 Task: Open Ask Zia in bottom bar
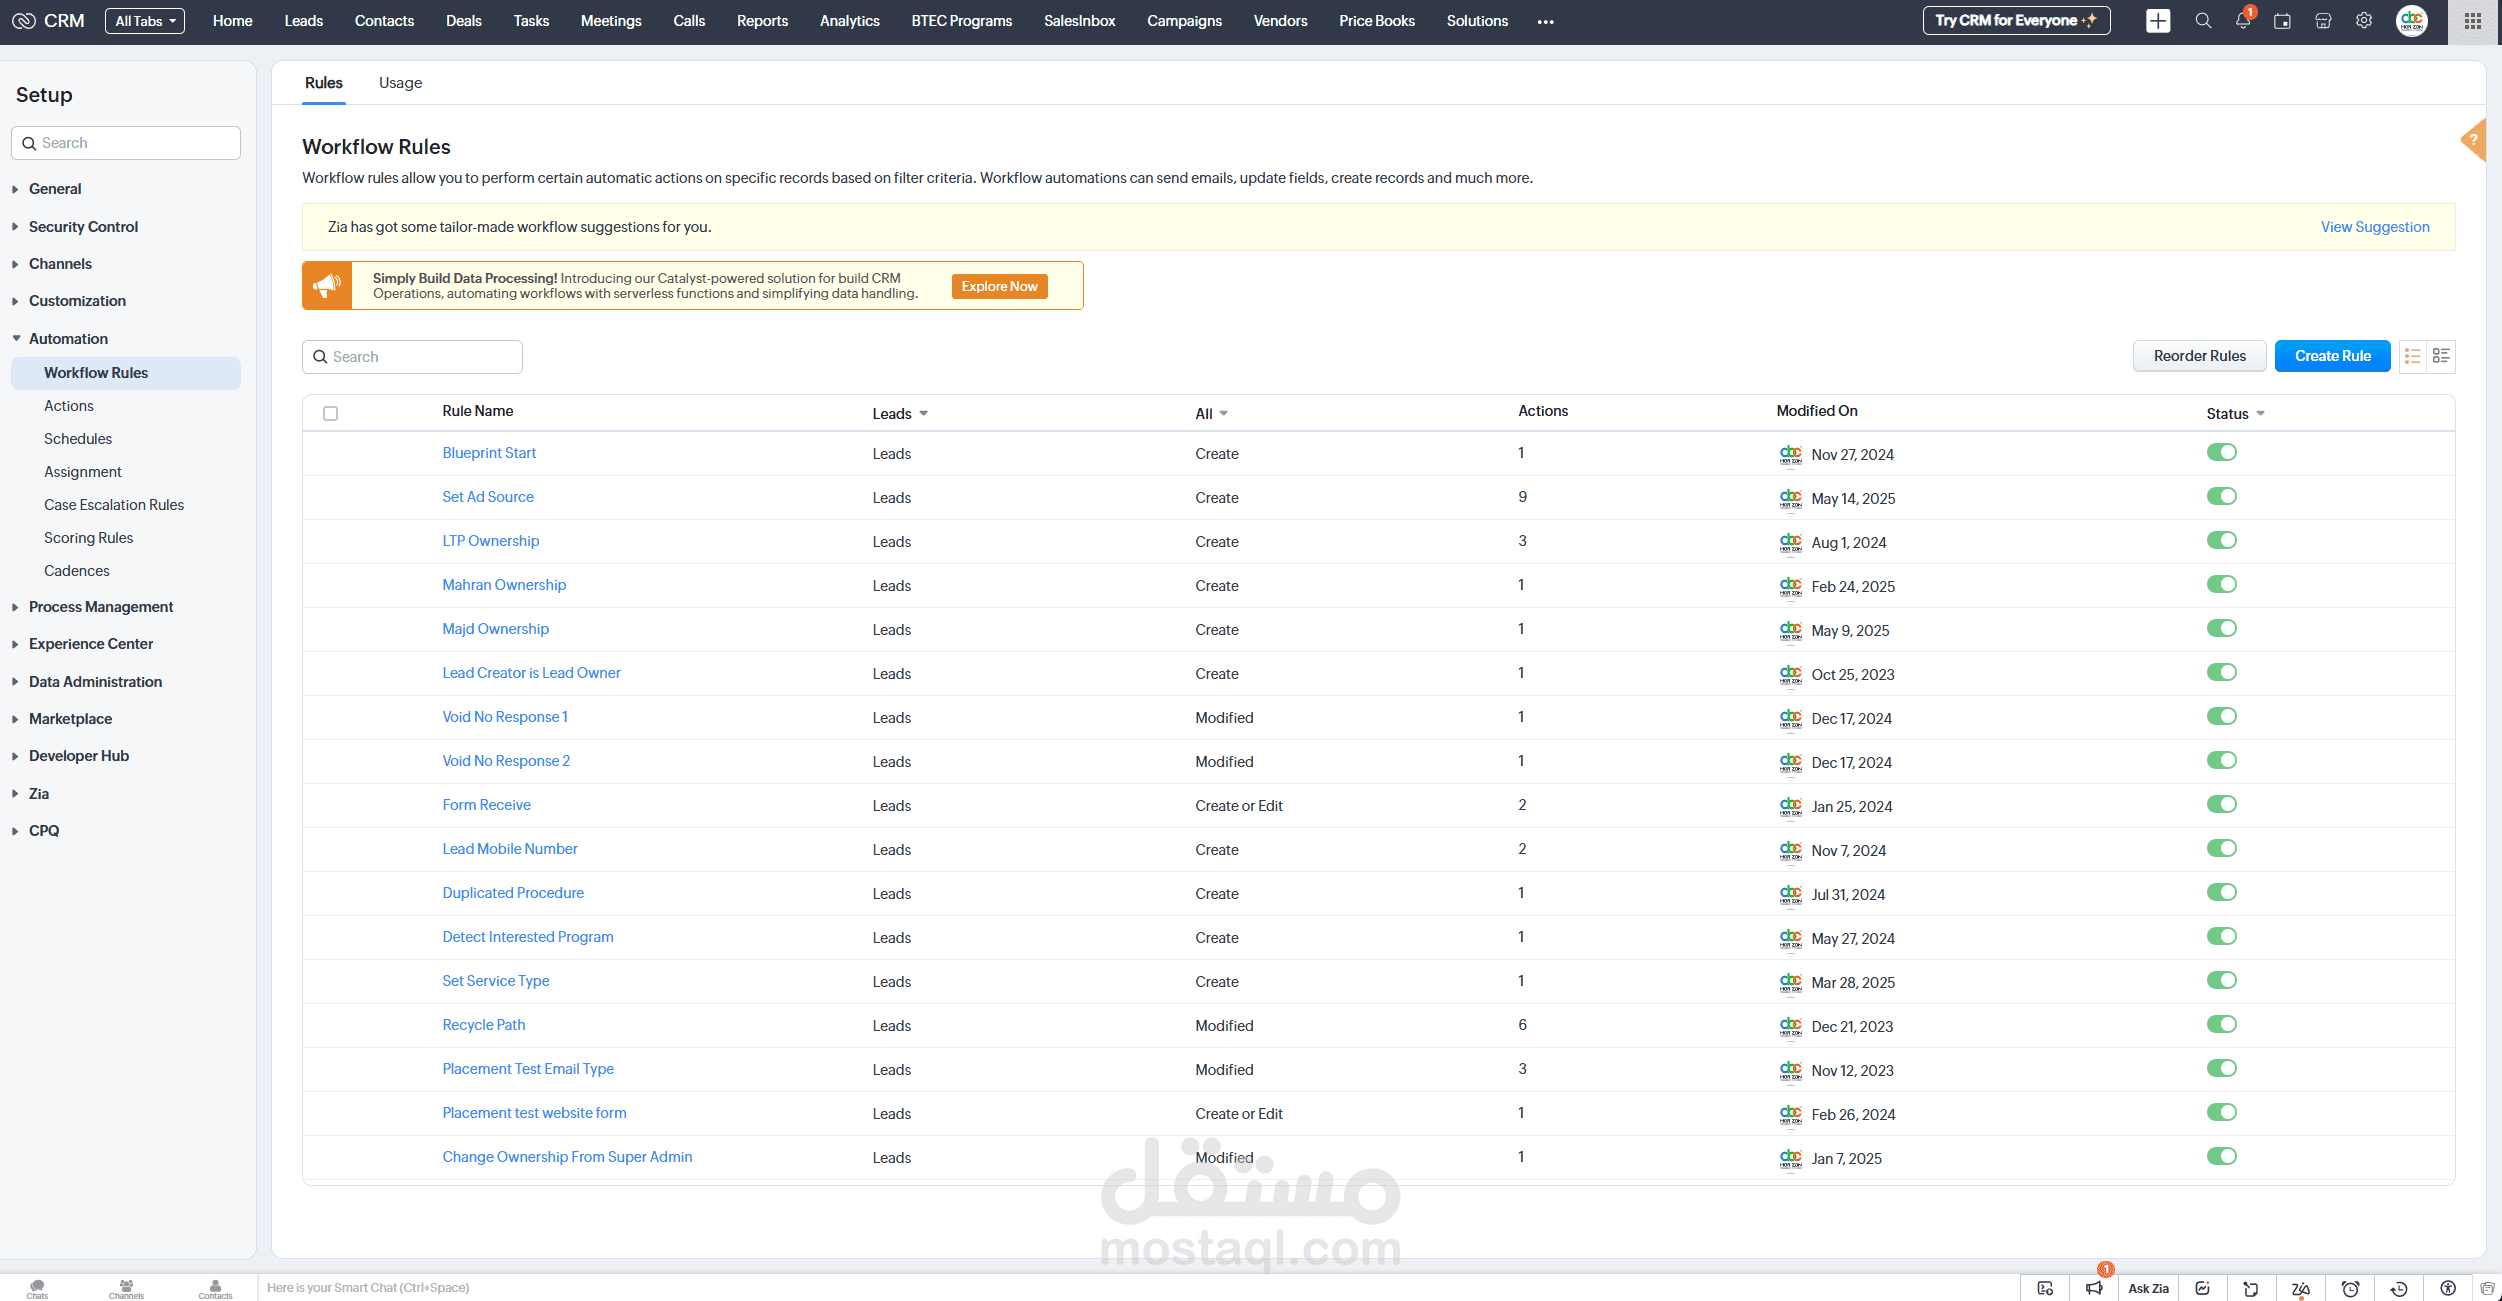point(2148,1288)
